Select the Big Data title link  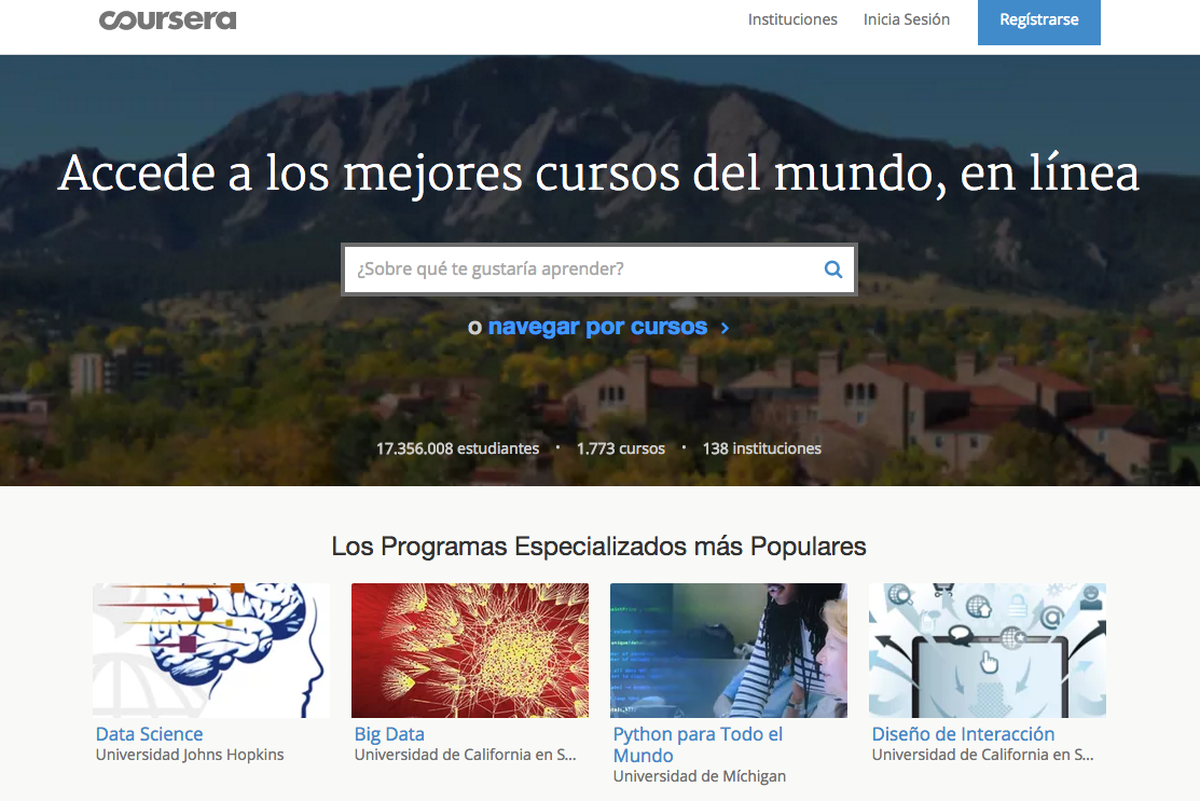pos(390,734)
